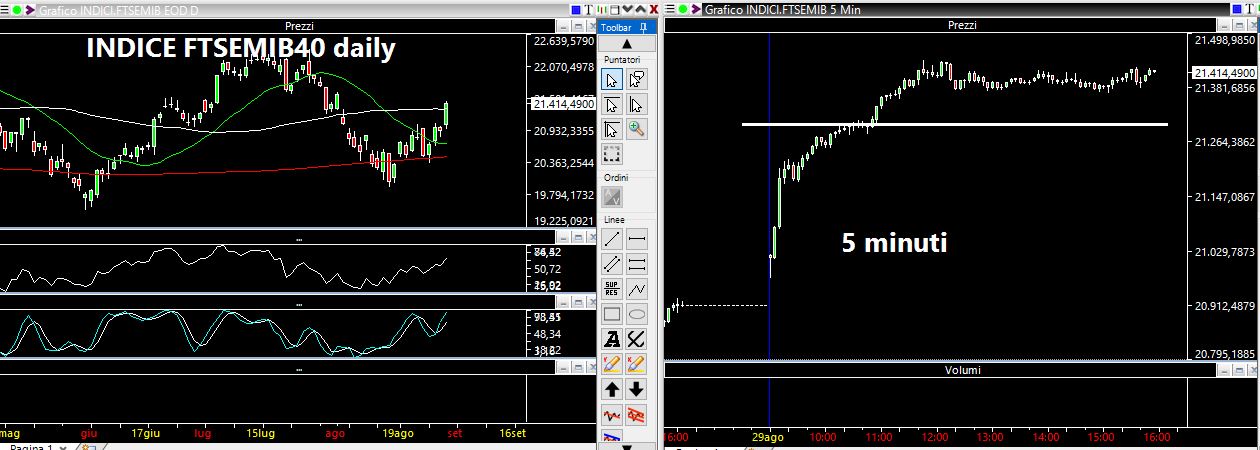Click price level 21.264,3862 on 5 Min axis
Viewport: 1260px width, 450px height.
tap(1225, 143)
